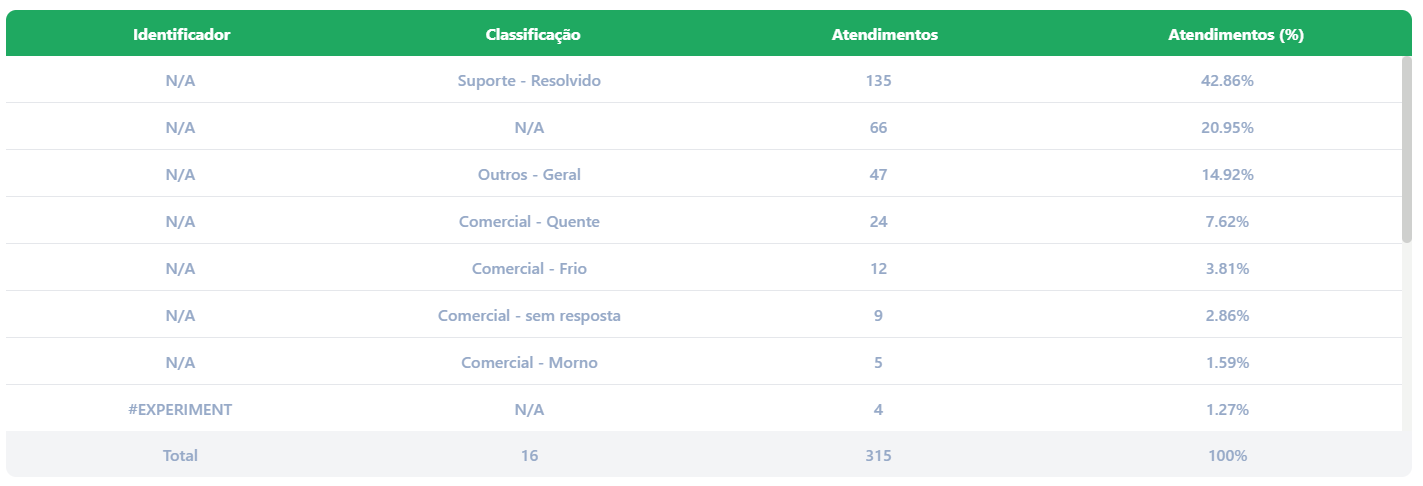Select the Atendimentos (%) column header
Screen dimensions: 1423x486
click(x=1236, y=34)
